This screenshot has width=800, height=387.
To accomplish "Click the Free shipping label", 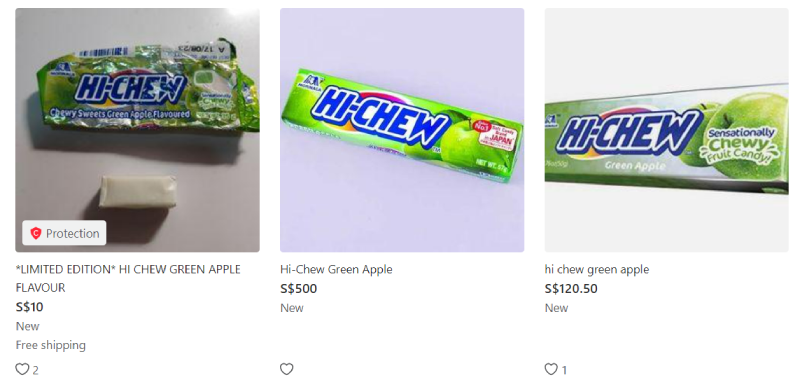I will click(51, 345).
